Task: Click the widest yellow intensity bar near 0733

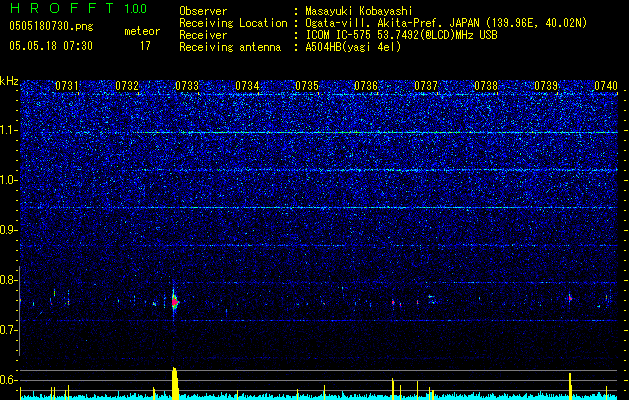Action: click(174, 383)
